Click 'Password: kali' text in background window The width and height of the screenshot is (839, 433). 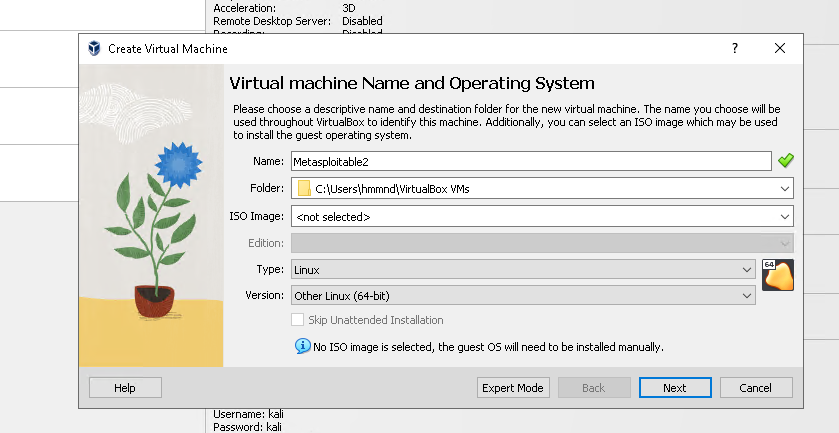(x=247, y=427)
